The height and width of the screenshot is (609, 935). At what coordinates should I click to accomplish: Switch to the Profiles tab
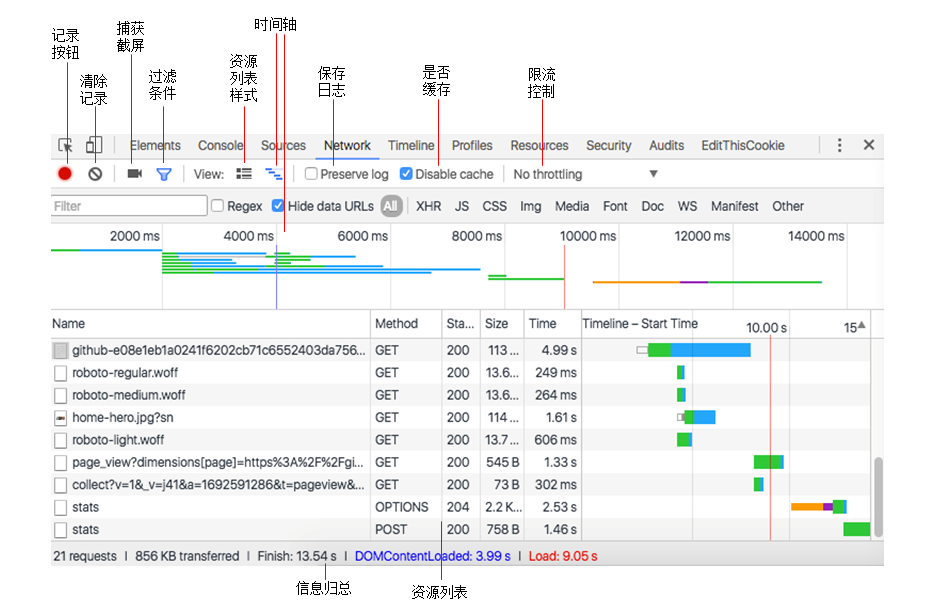tap(472, 146)
